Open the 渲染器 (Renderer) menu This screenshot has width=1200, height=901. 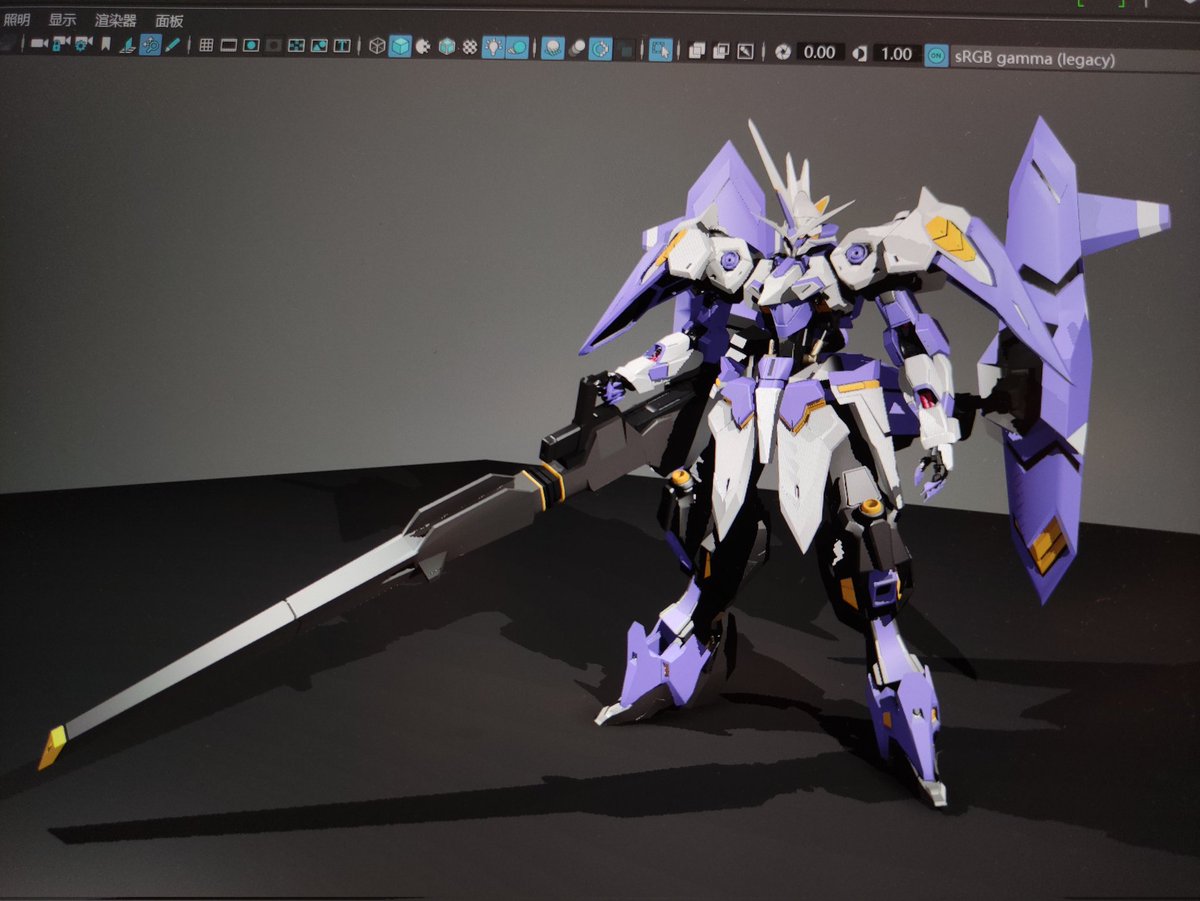point(115,20)
